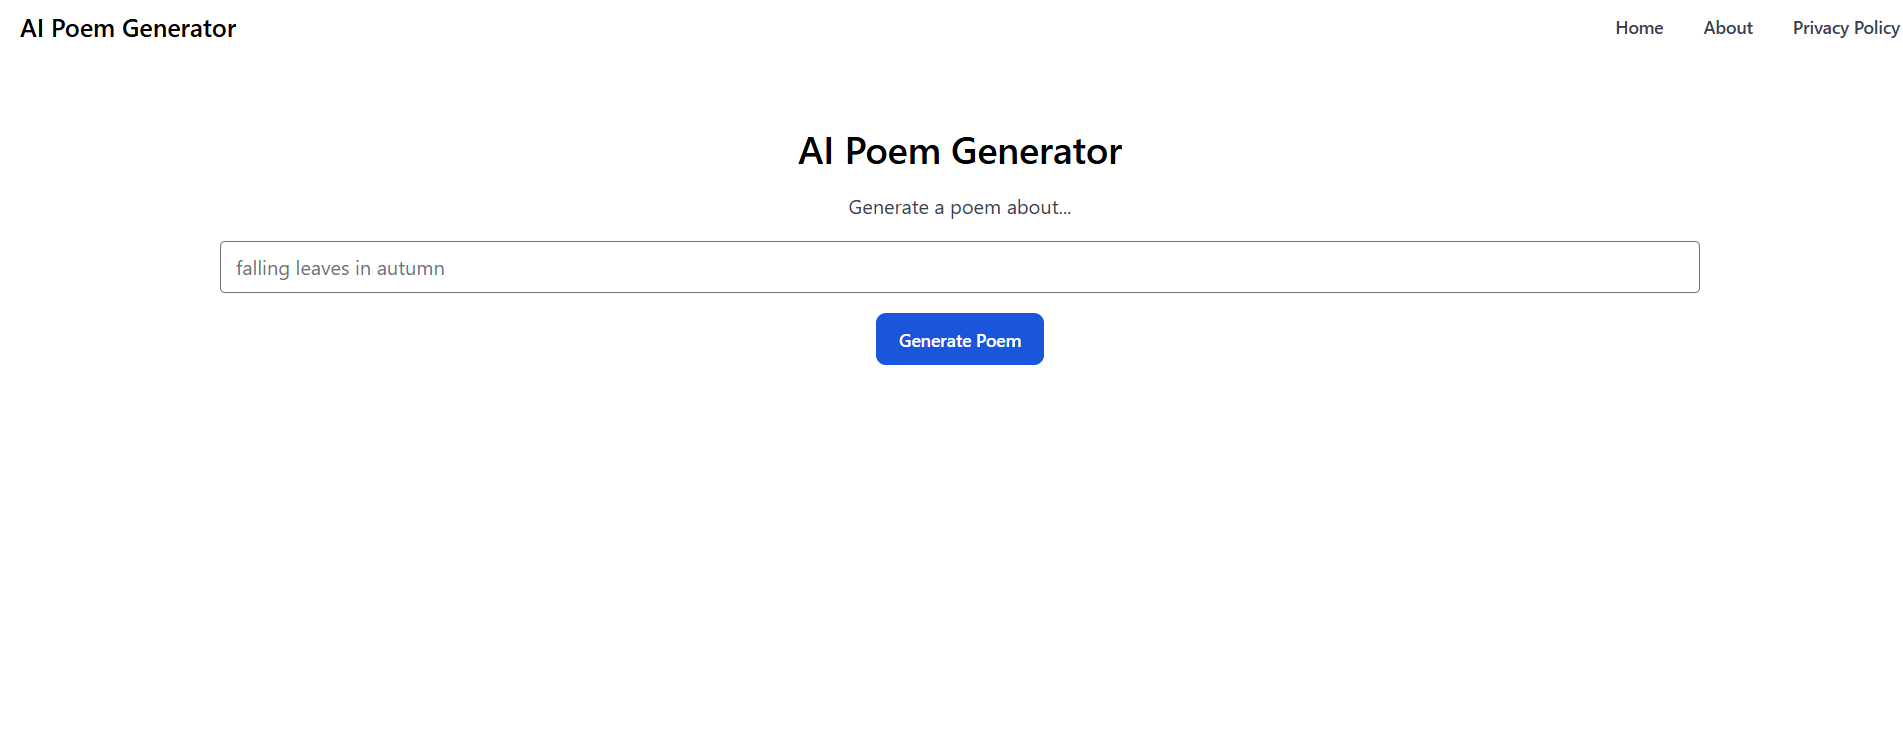The image size is (1903, 743).
Task: Submit the prompt with Generate Poem
Action: tap(959, 340)
